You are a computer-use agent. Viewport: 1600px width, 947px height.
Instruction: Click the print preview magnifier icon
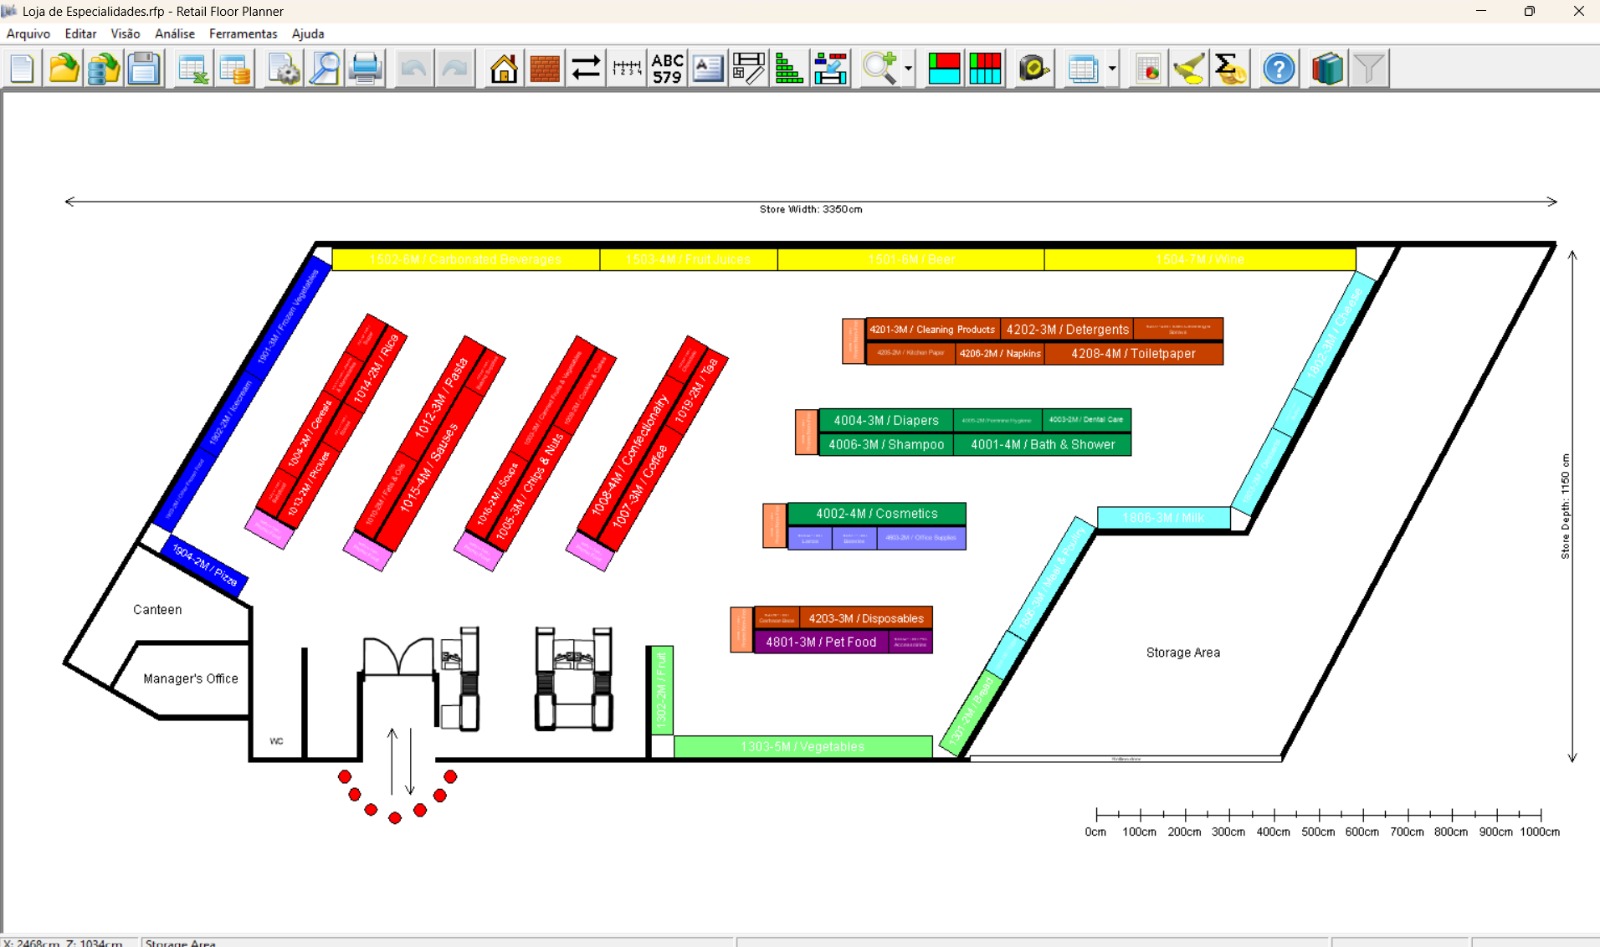325,69
